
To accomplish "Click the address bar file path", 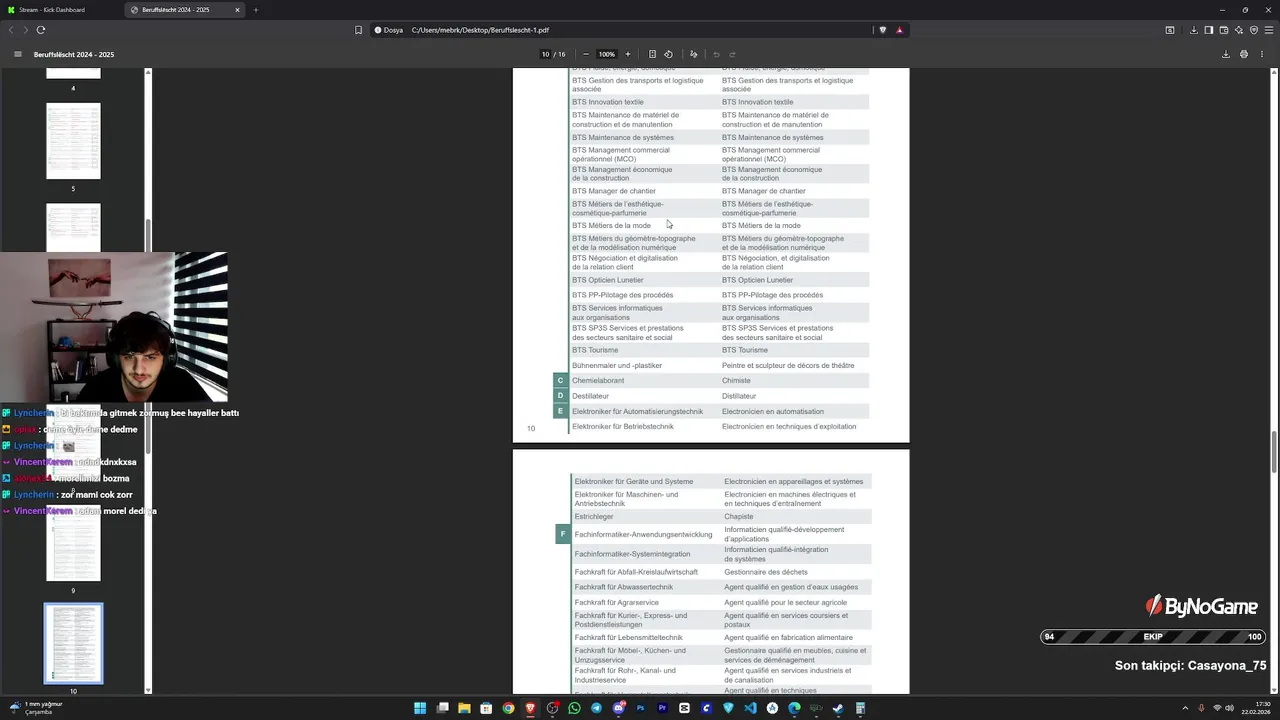I will tap(480, 30).
